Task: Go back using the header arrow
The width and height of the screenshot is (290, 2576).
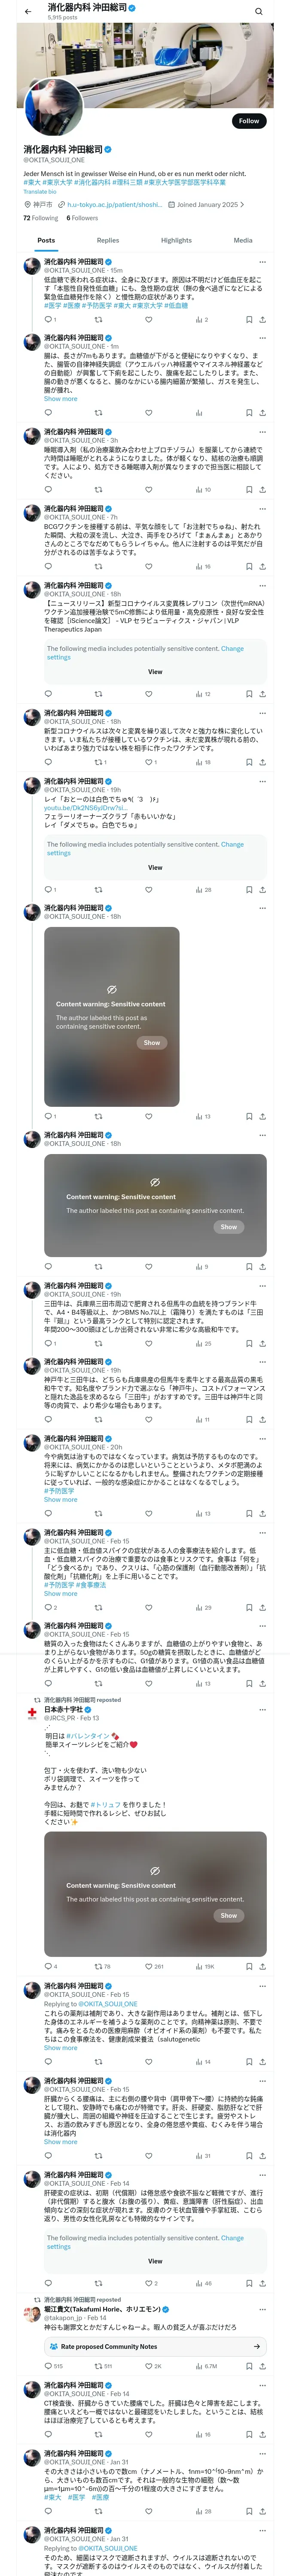Action: pos(28,11)
